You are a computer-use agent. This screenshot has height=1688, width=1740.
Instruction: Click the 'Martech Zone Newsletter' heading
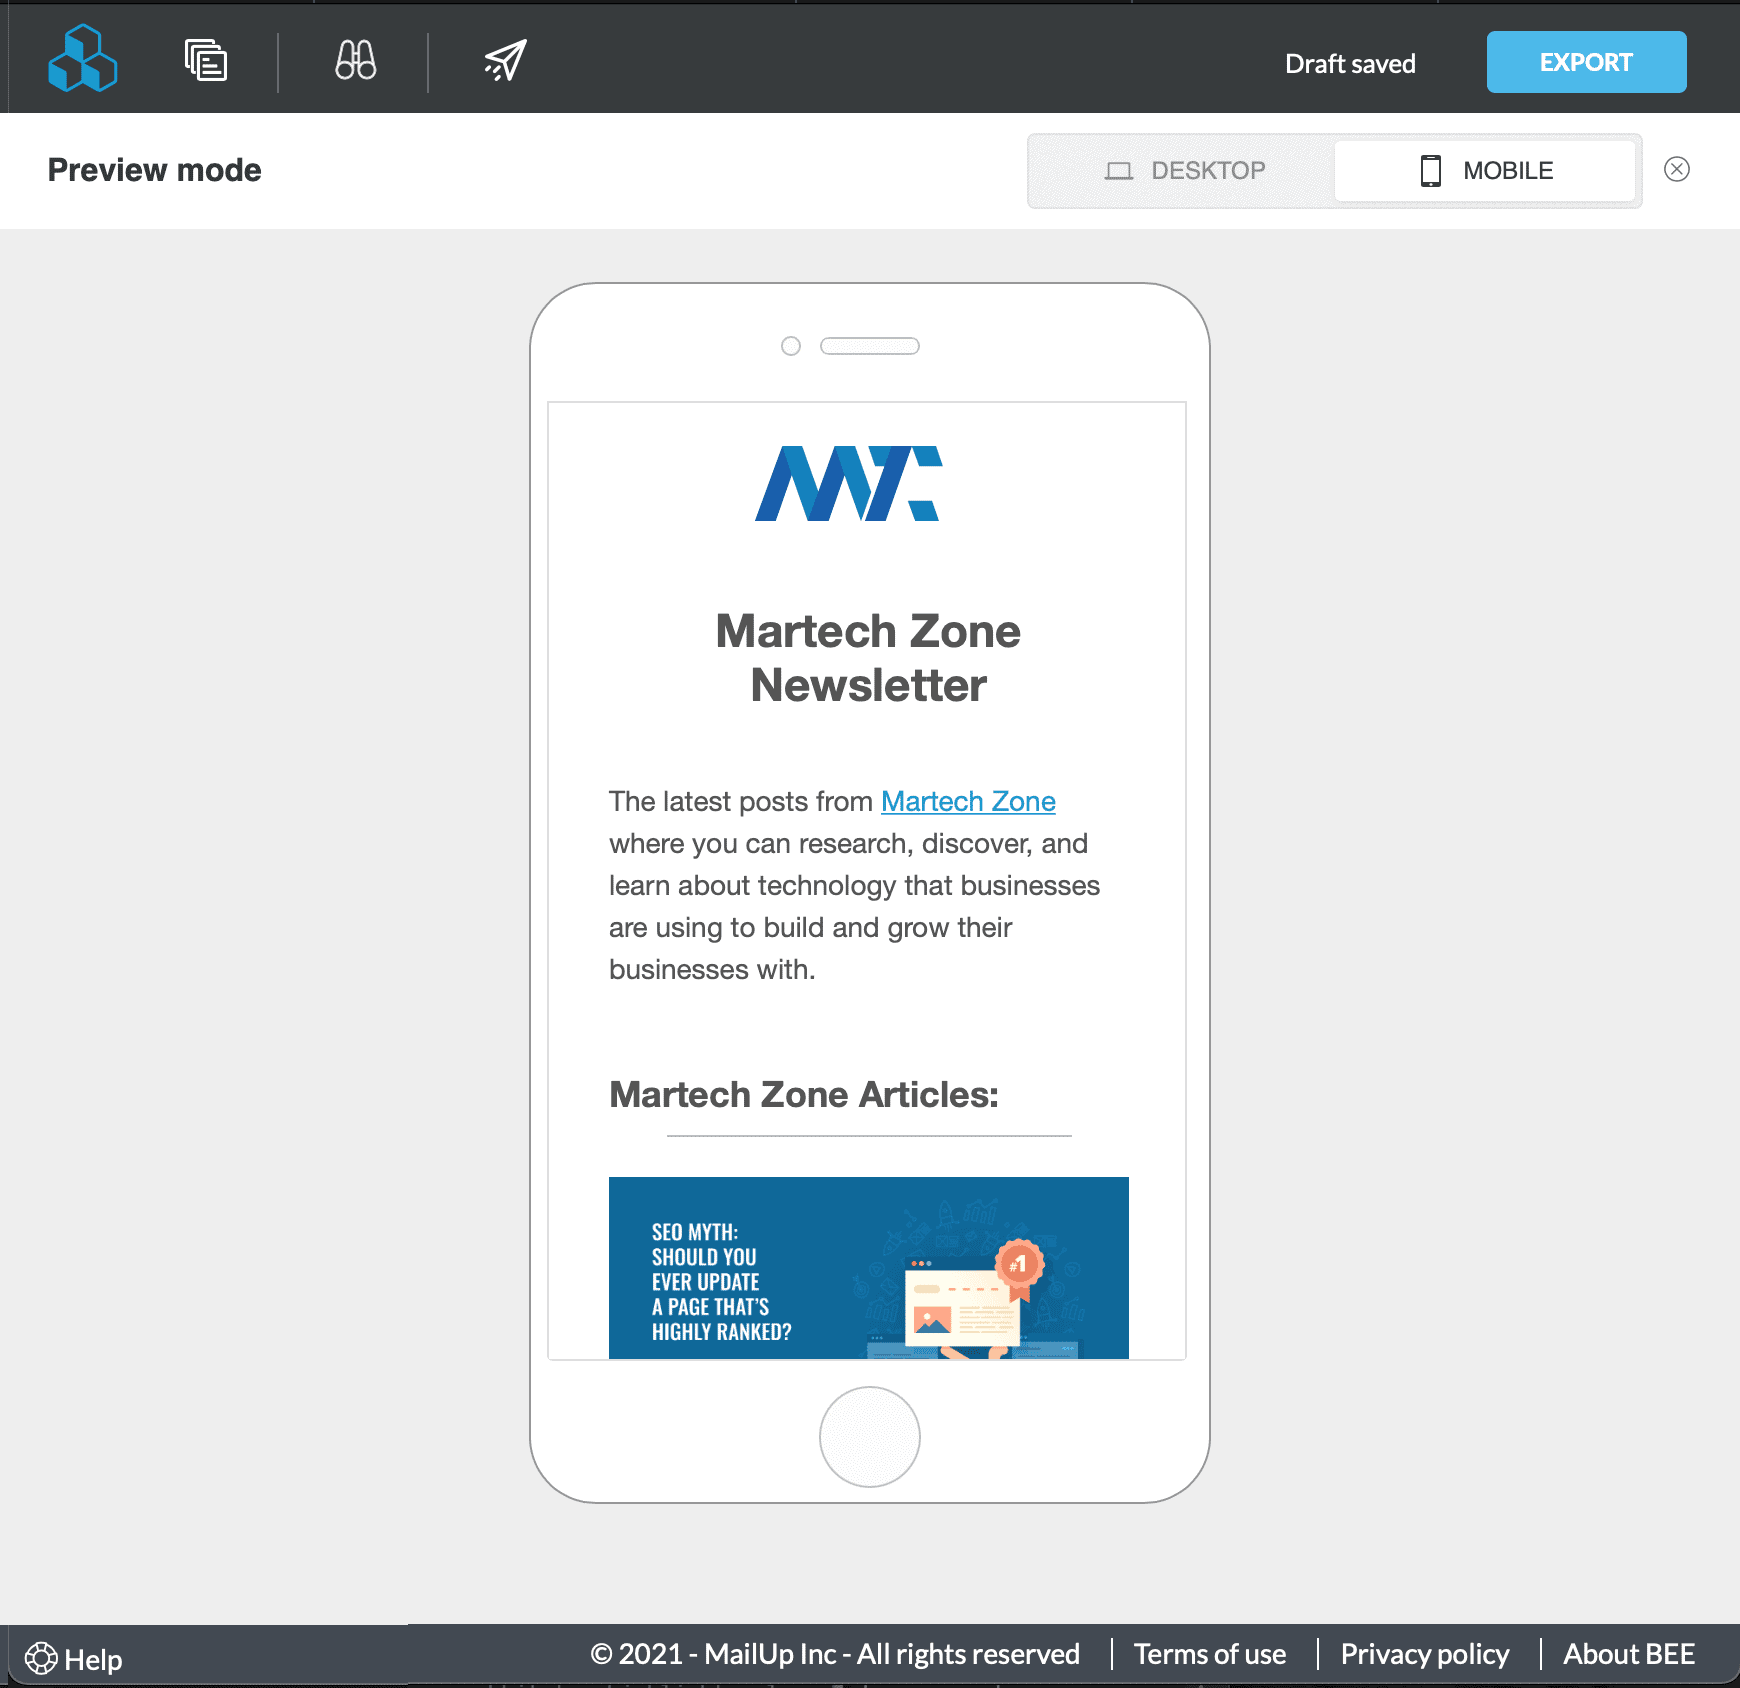point(868,658)
